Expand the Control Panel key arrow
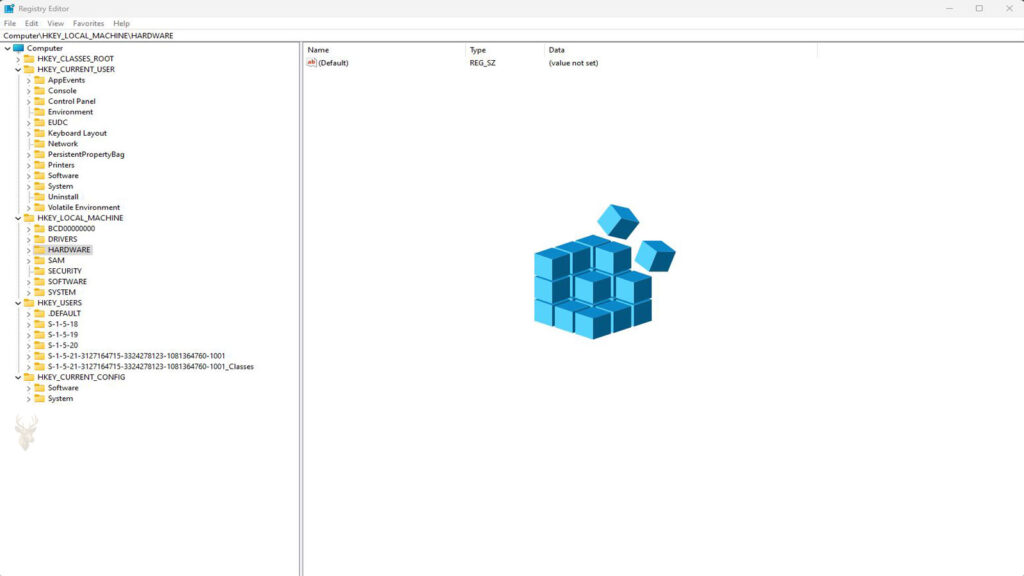 [x=29, y=102]
